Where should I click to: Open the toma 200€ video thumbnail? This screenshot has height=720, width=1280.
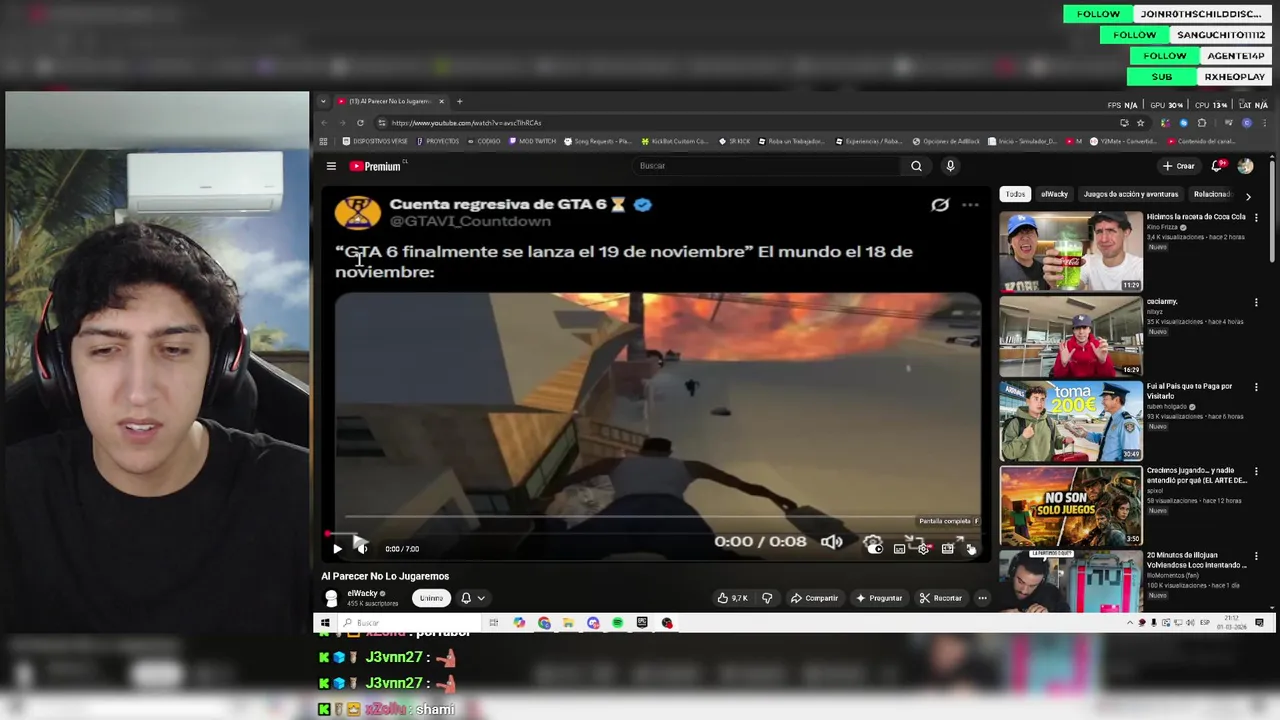(x=1070, y=421)
